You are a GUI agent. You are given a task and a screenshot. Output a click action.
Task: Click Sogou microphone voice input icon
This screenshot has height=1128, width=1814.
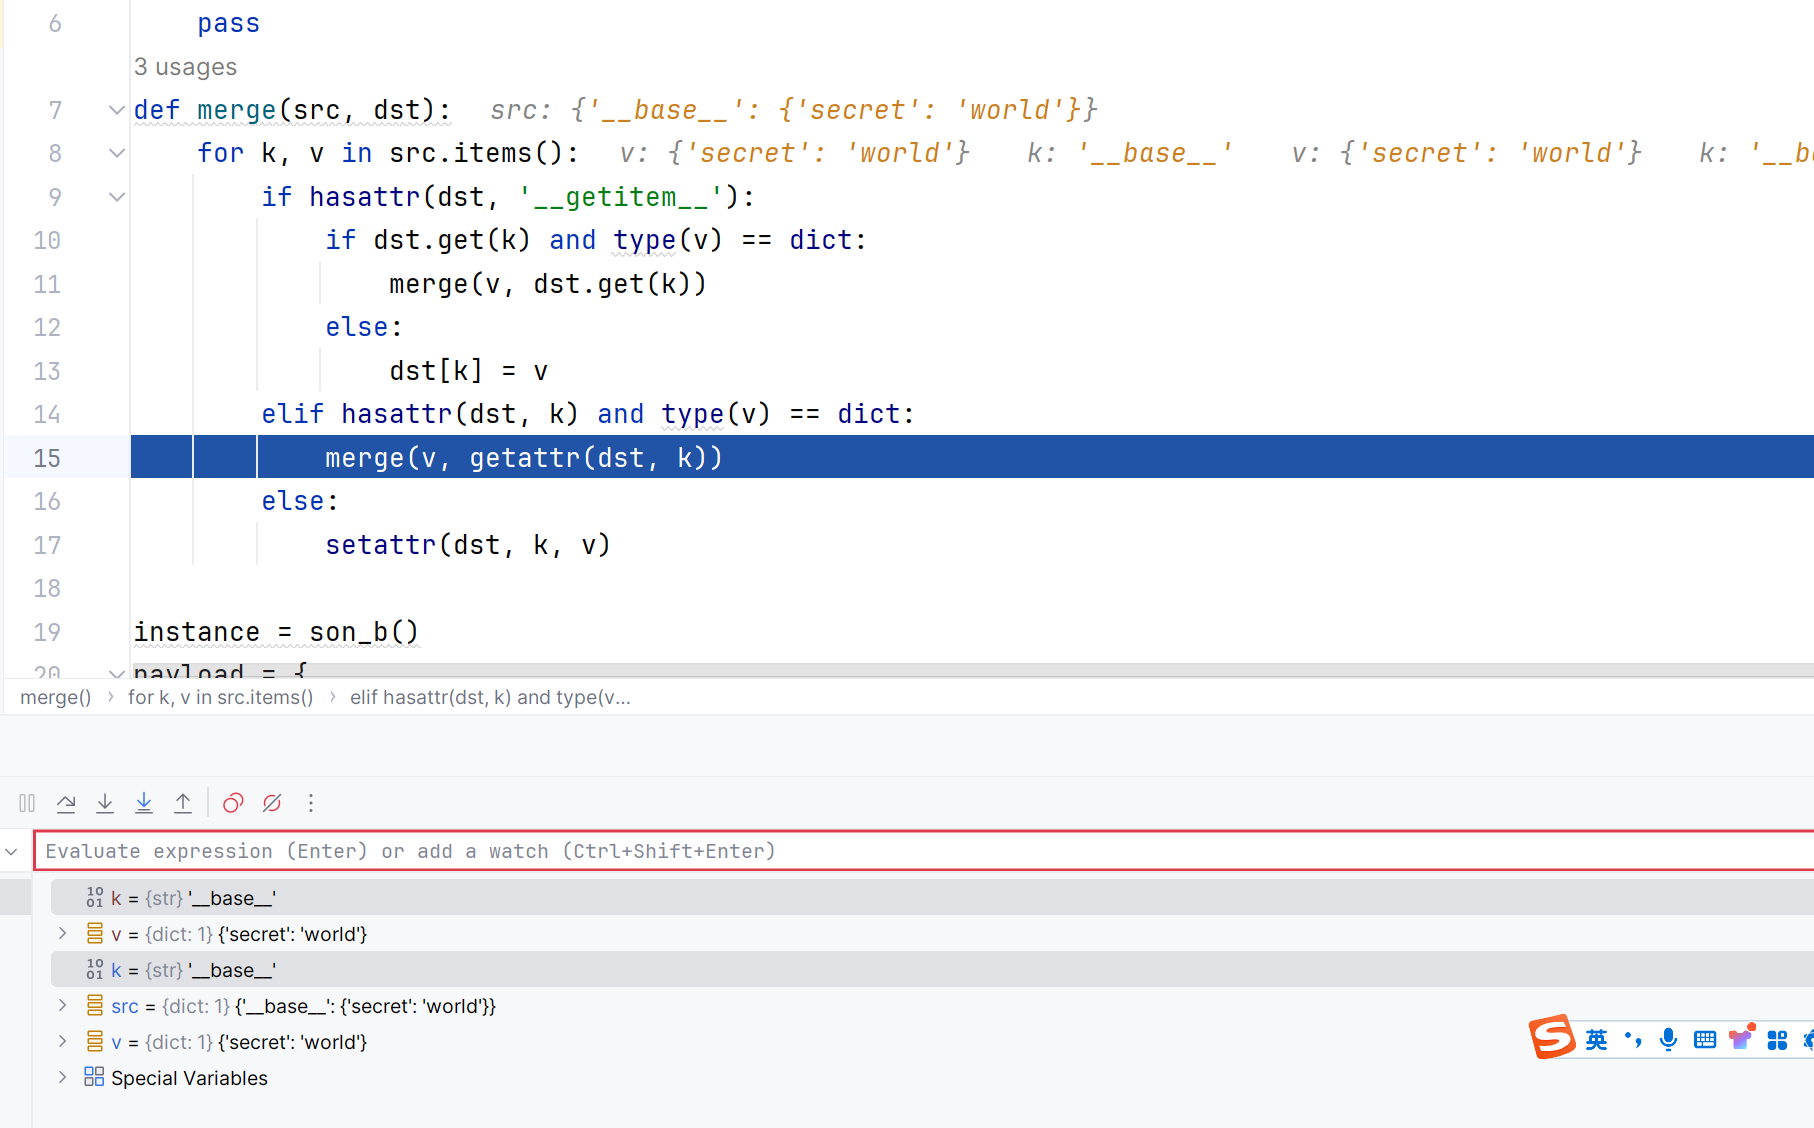(1668, 1040)
